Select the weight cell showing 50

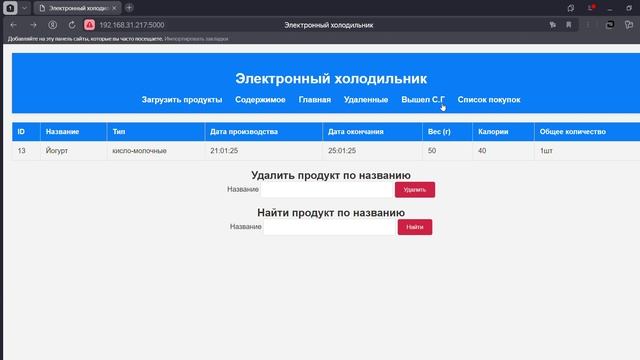coord(447,151)
